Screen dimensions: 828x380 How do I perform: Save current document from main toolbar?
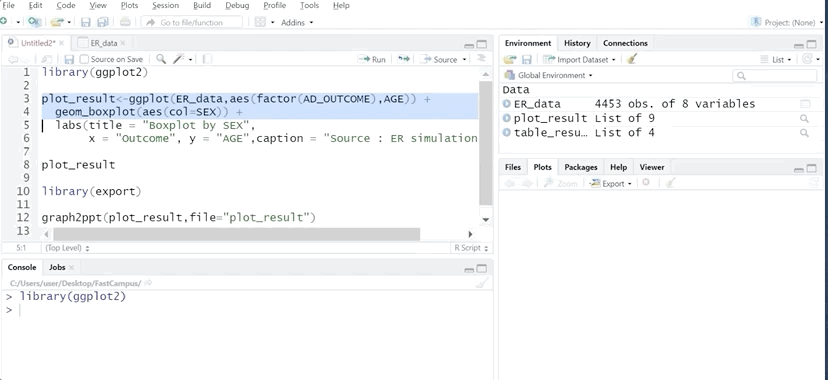click(86, 22)
